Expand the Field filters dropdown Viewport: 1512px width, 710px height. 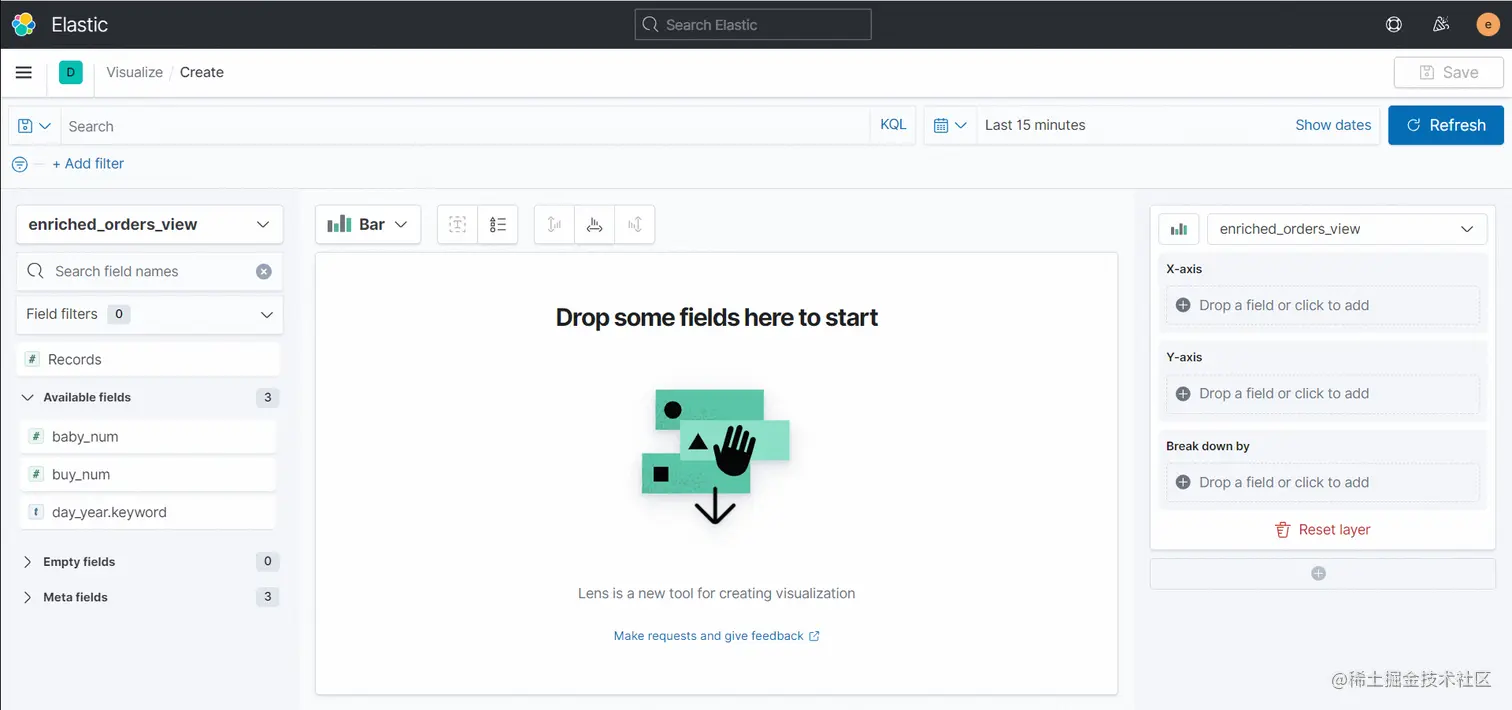pos(150,314)
